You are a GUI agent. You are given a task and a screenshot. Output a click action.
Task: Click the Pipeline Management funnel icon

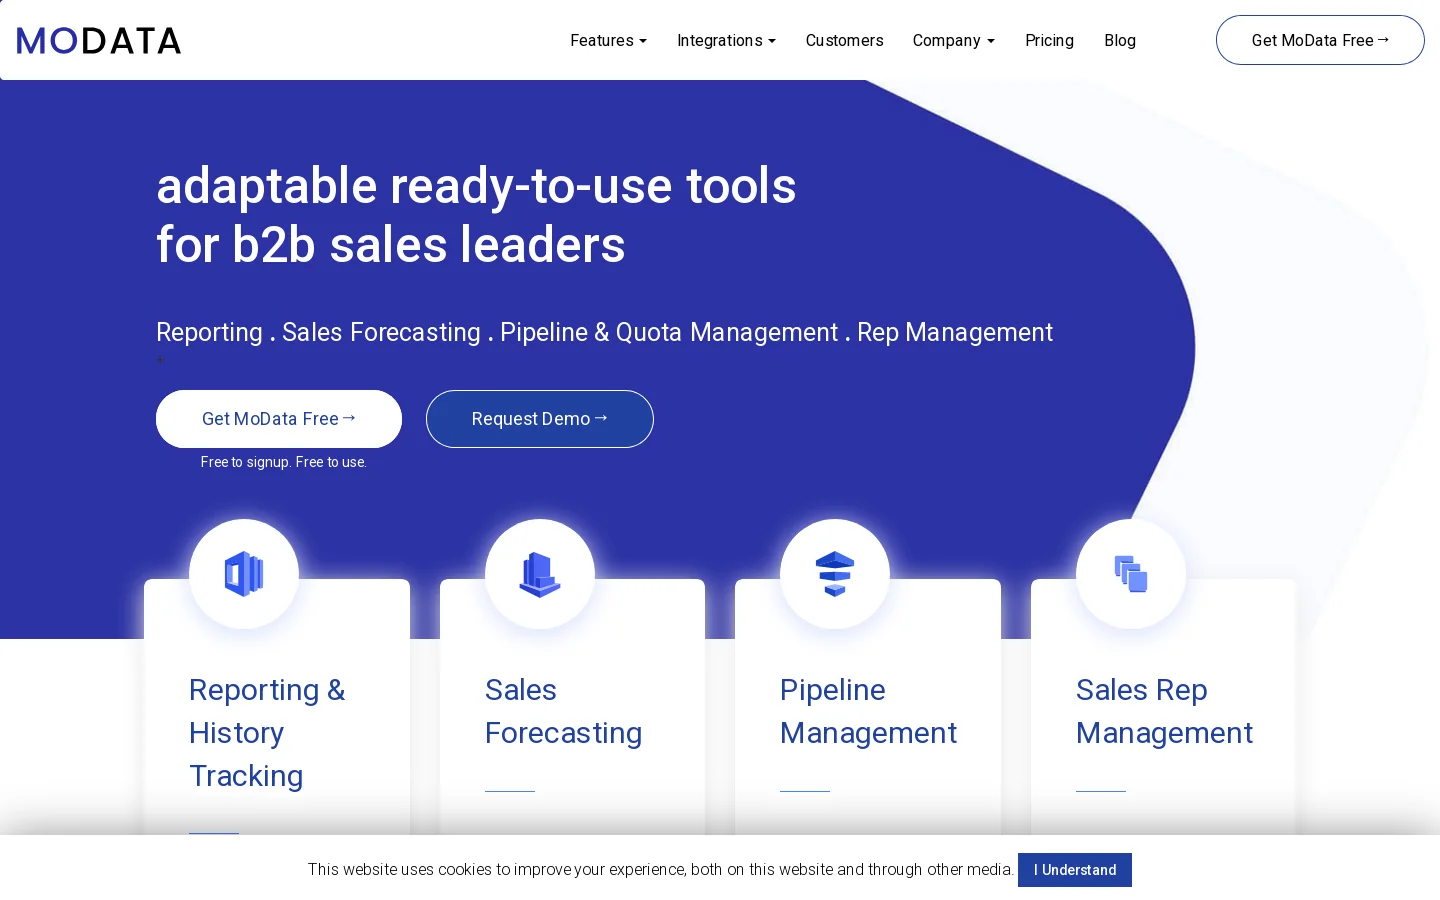[835, 574]
